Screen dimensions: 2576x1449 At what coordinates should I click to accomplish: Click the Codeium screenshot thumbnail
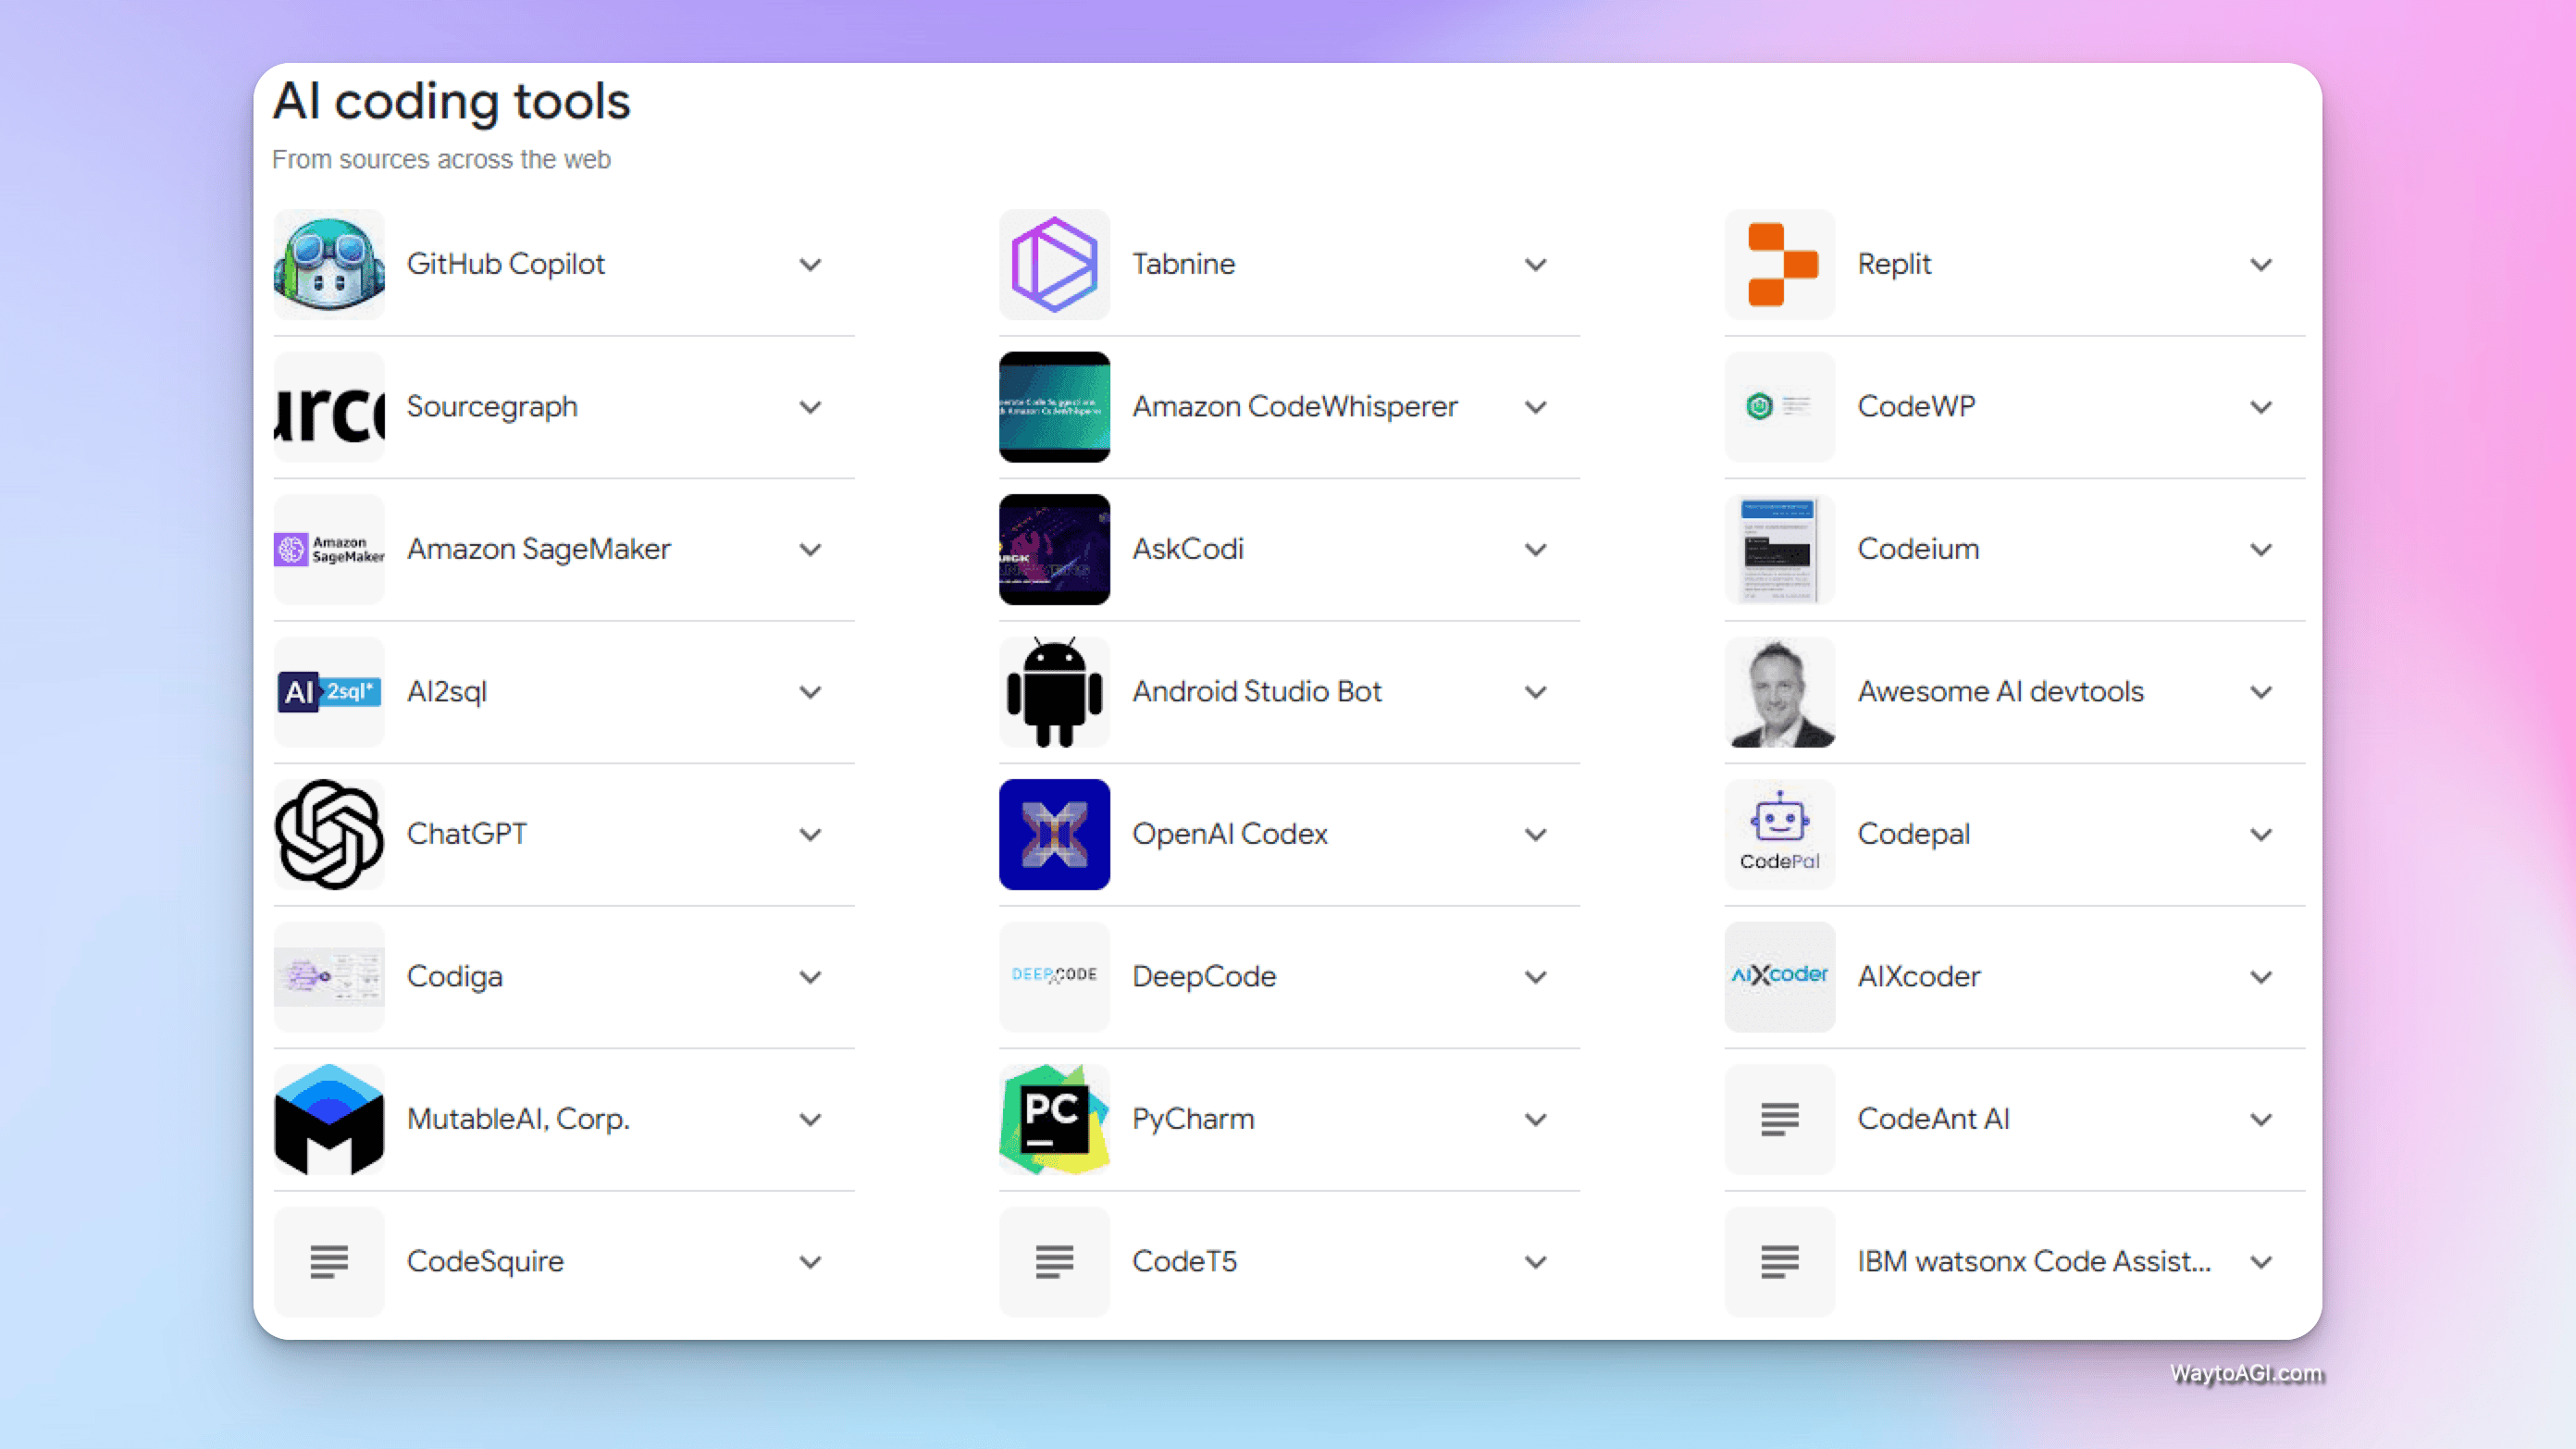pyautogui.click(x=1780, y=549)
